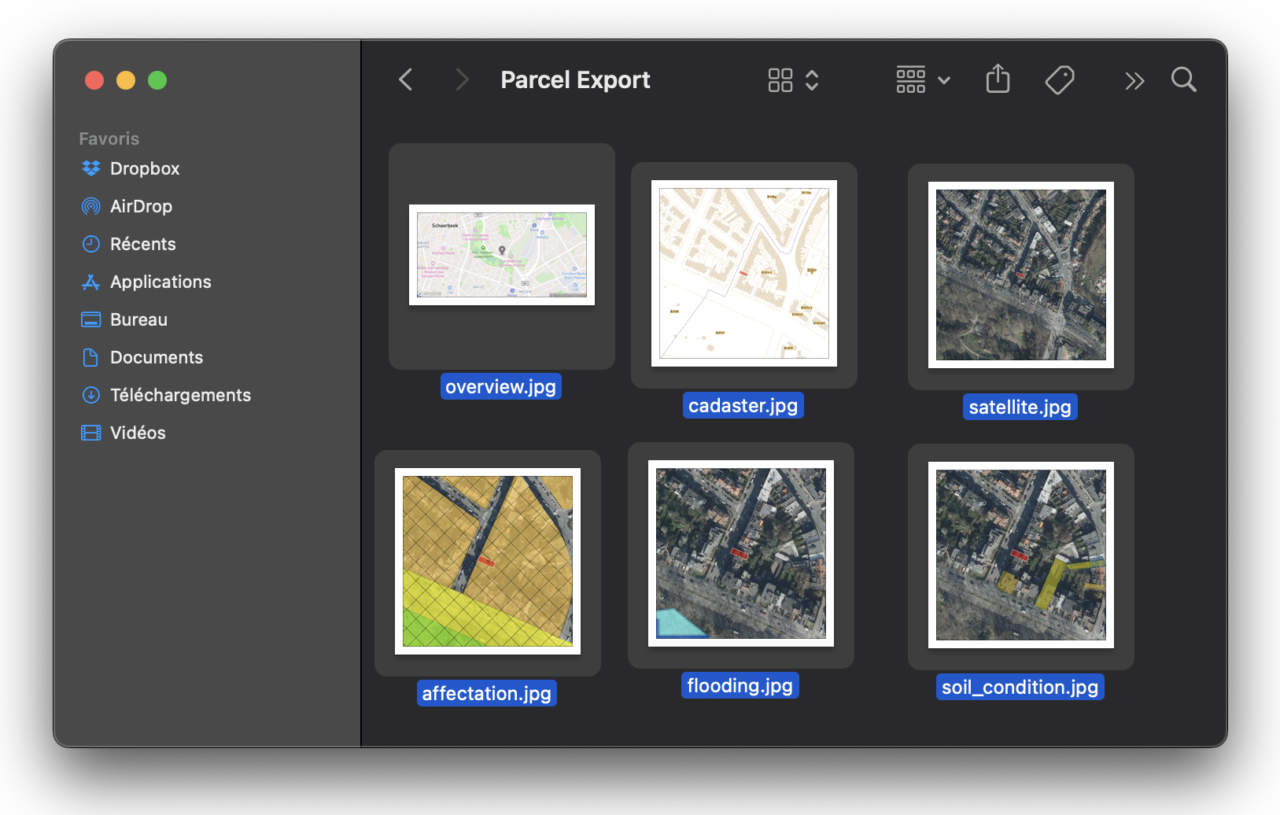
Task: Open the Récents sidebar shortcut
Action: (x=140, y=244)
